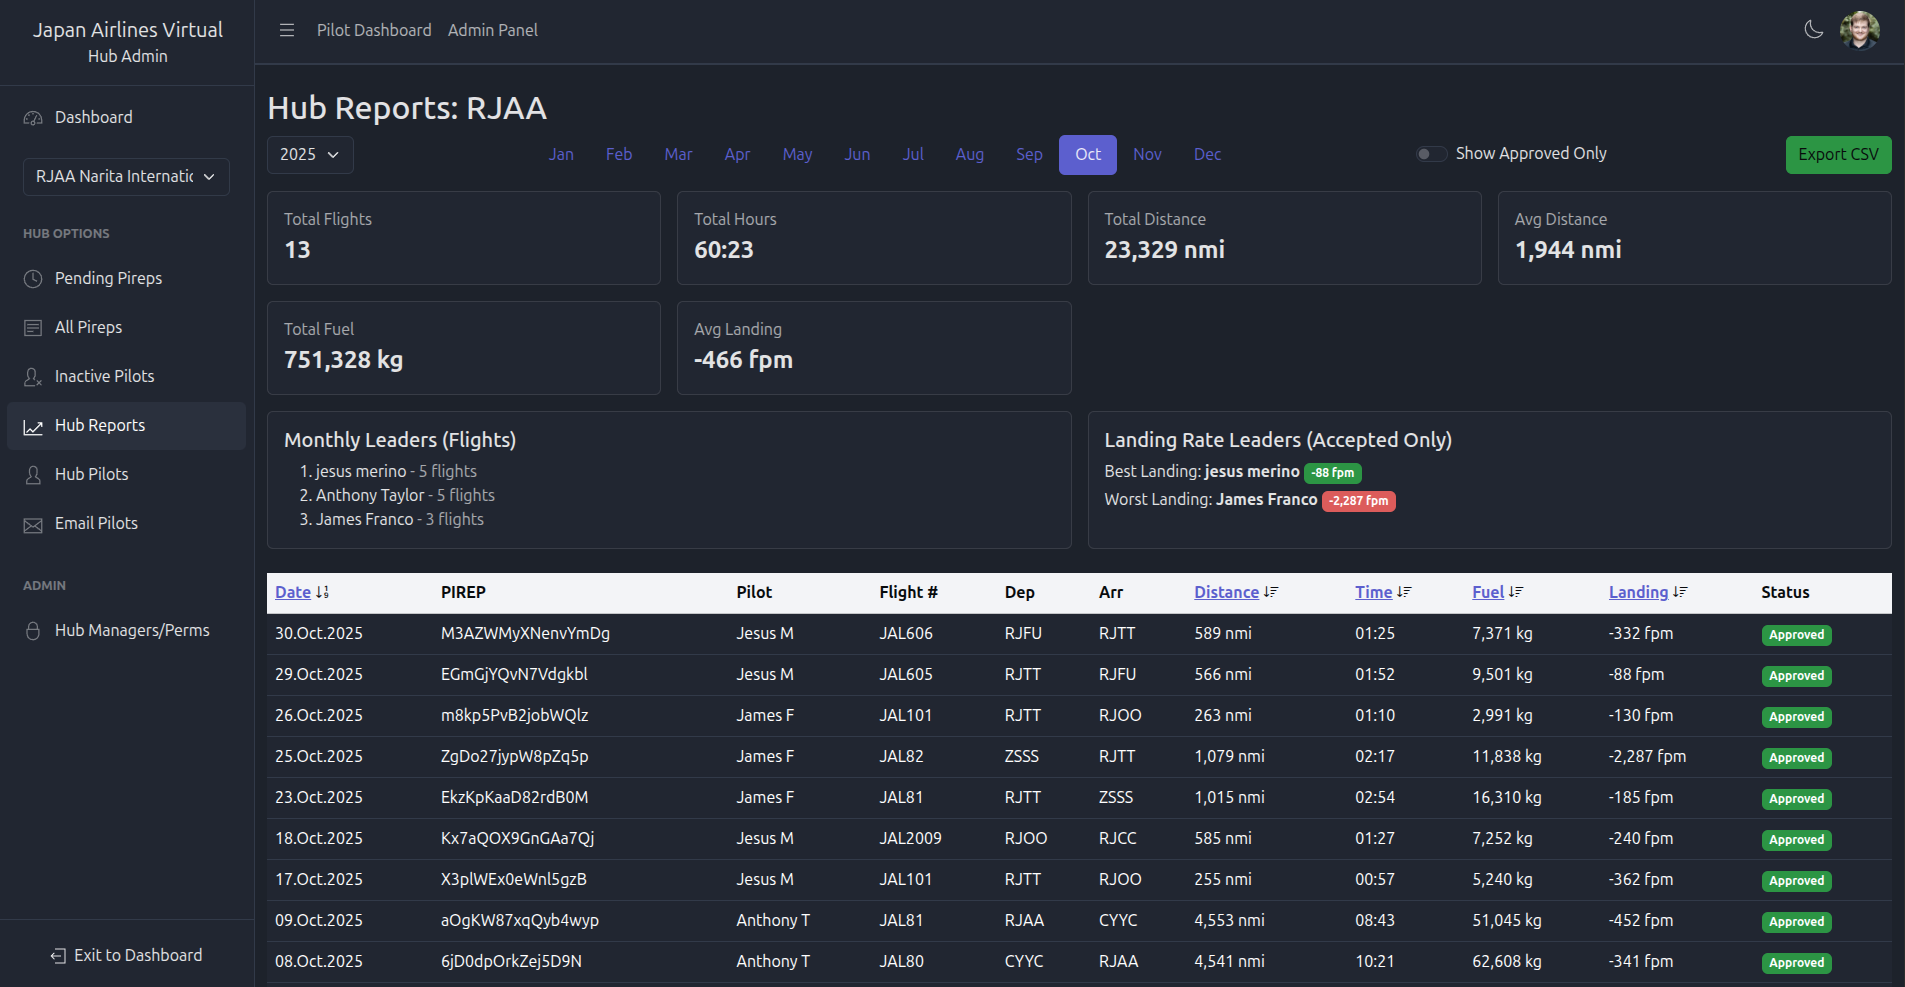Click the -2,287 fpm worst landing badge
This screenshot has height=987, width=1905.
pos(1358,501)
